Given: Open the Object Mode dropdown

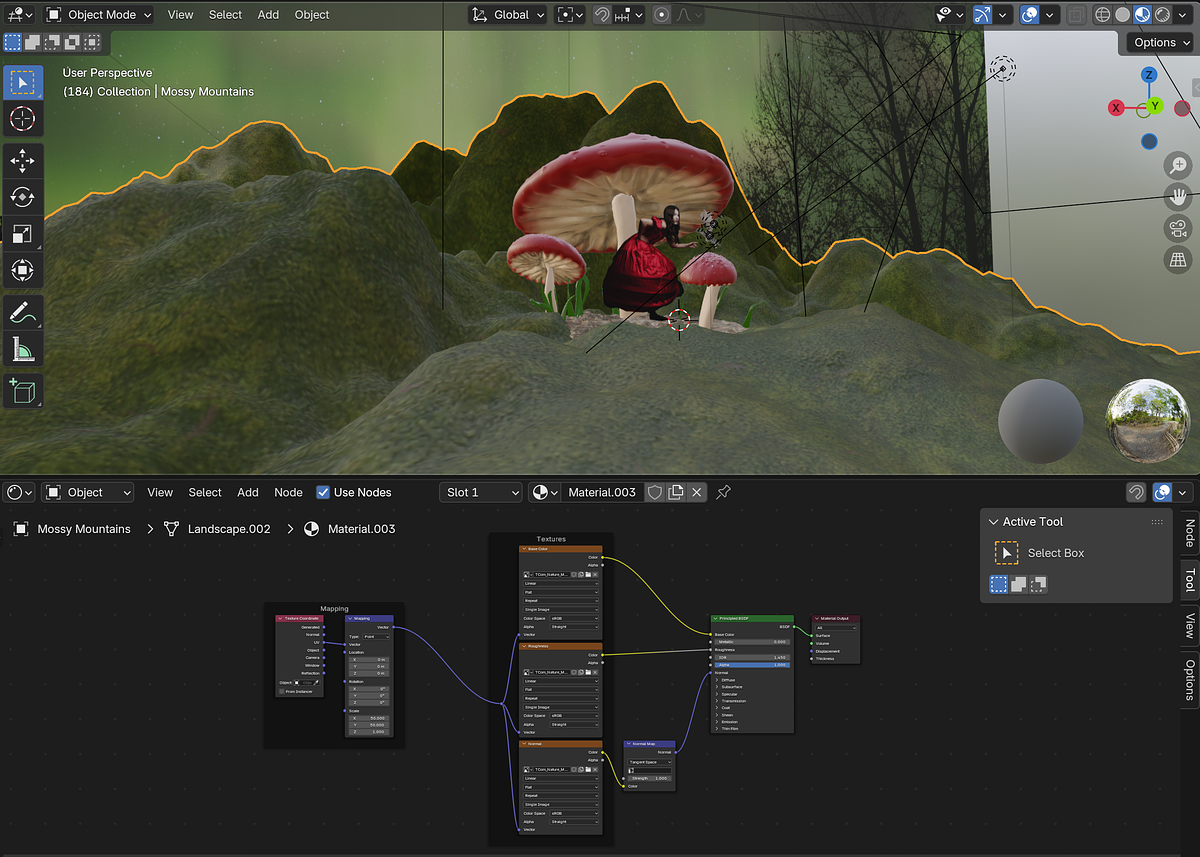Looking at the screenshot, I should pos(98,15).
